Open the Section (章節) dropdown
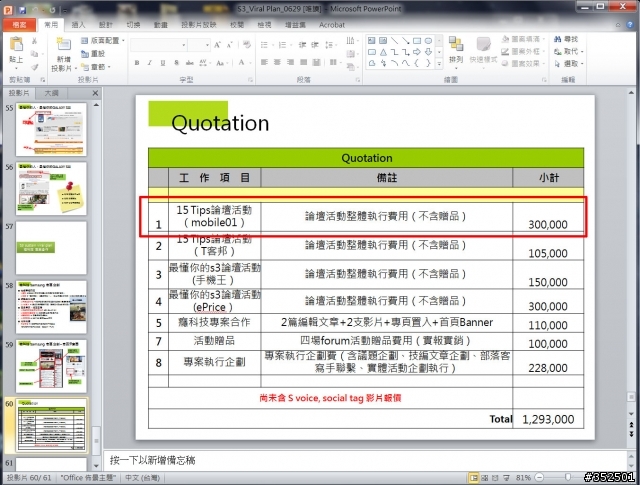 pos(96,67)
